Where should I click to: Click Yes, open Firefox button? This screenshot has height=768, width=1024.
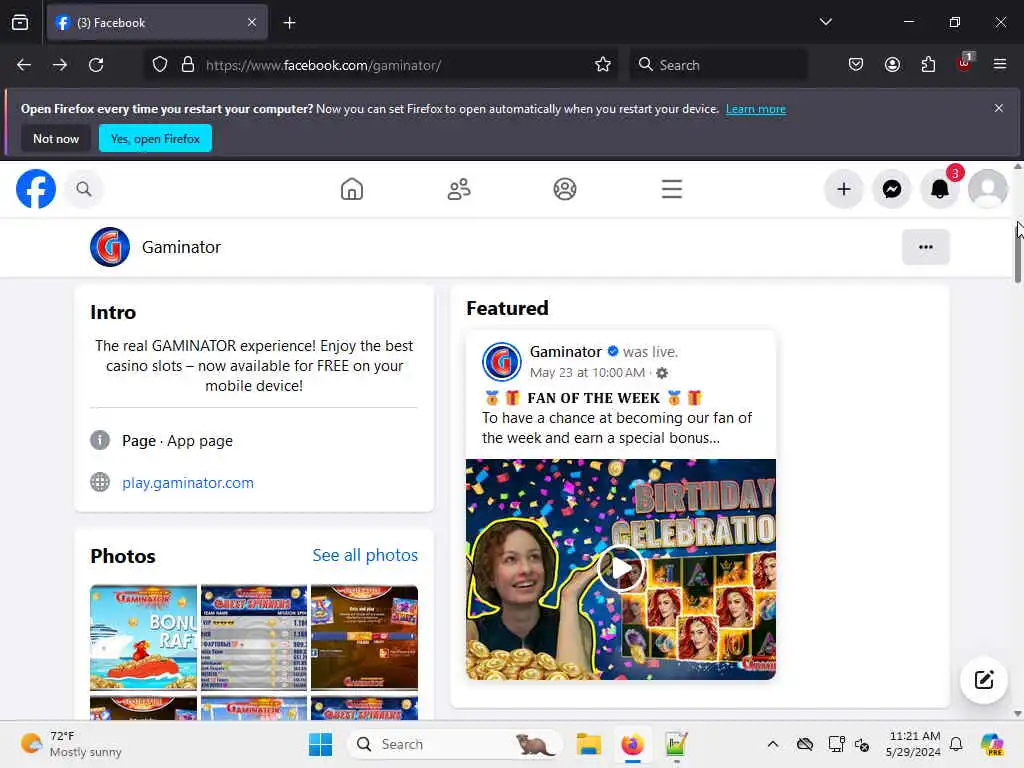pyautogui.click(x=155, y=138)
